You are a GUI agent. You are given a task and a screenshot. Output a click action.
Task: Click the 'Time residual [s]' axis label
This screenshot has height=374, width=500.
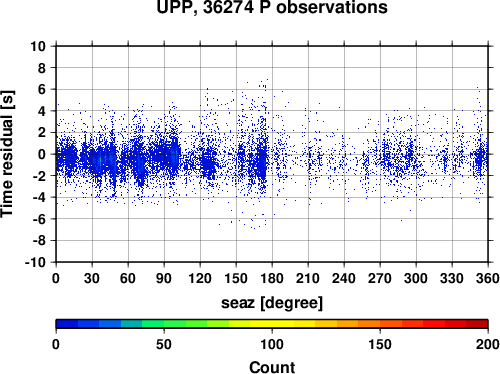coord(7,154)
